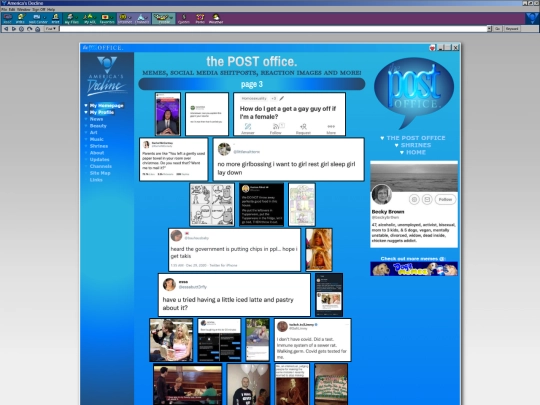
Task: Click the post office speech bubble logo
Action: coord(414,92)
